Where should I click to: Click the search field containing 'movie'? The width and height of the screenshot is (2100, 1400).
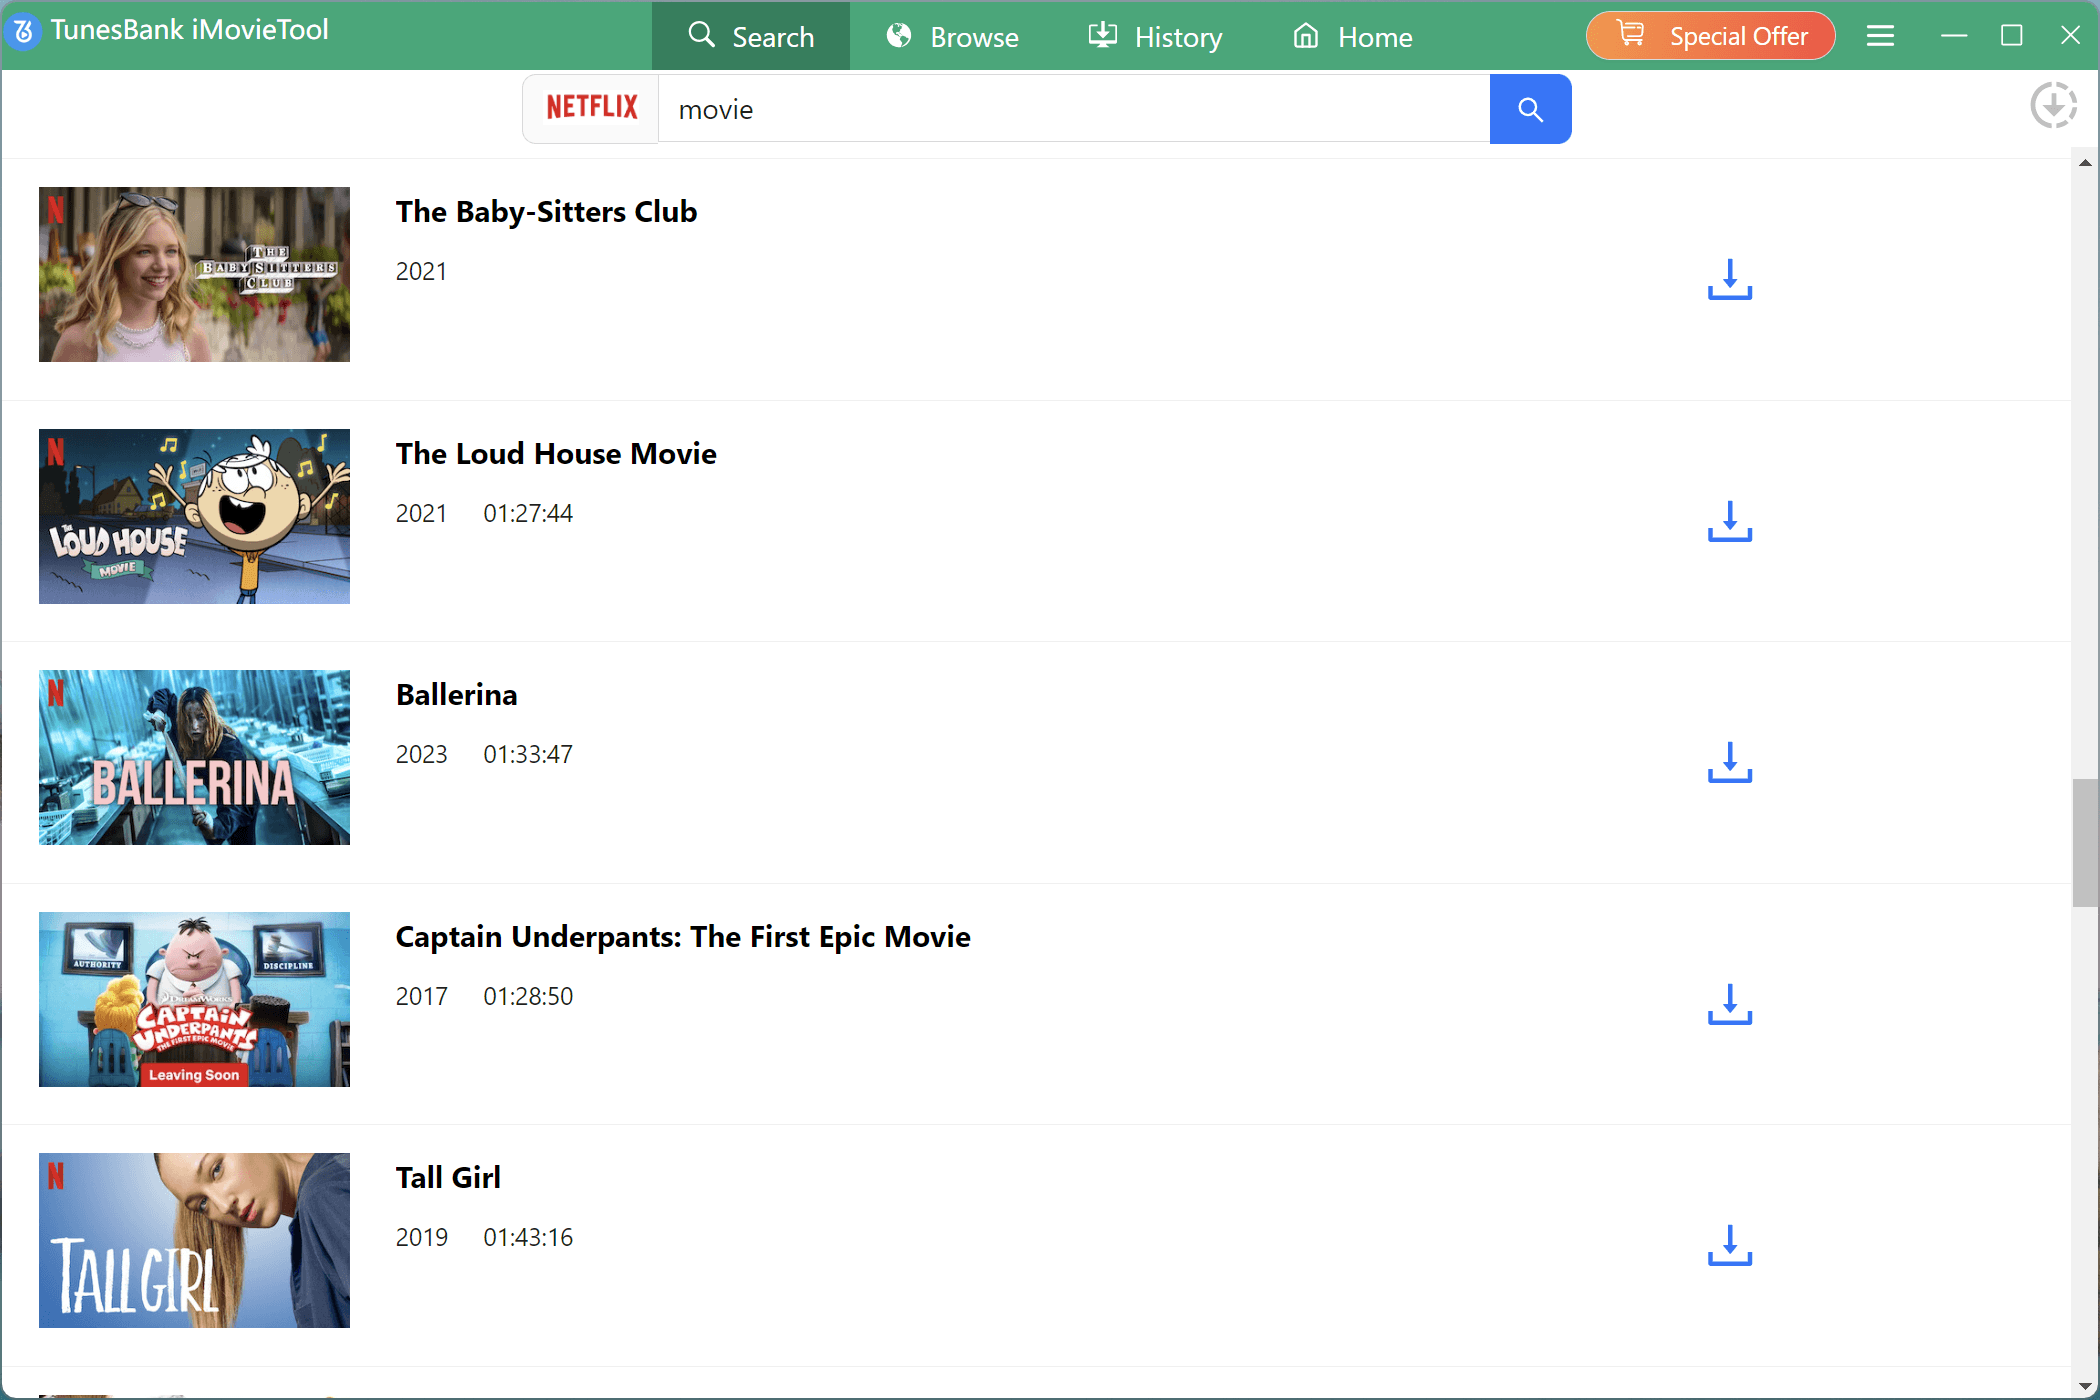[x=1074, y=109]
